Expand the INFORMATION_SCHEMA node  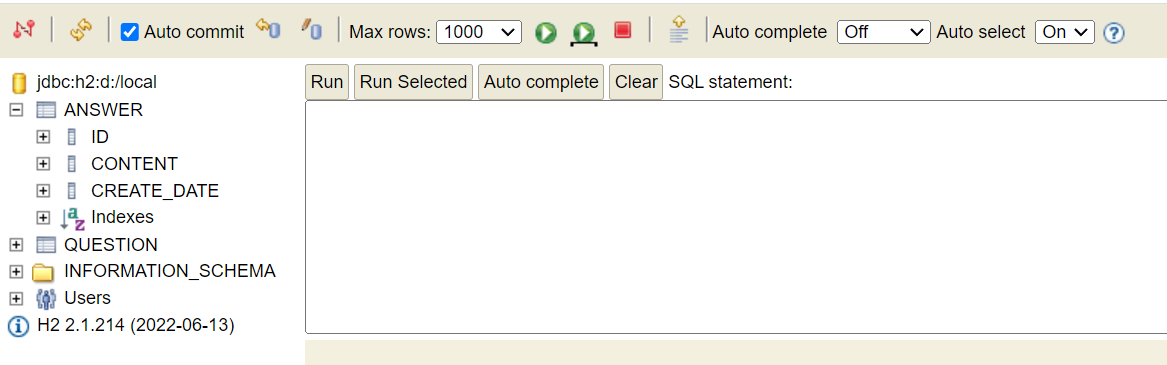point(16,271)
